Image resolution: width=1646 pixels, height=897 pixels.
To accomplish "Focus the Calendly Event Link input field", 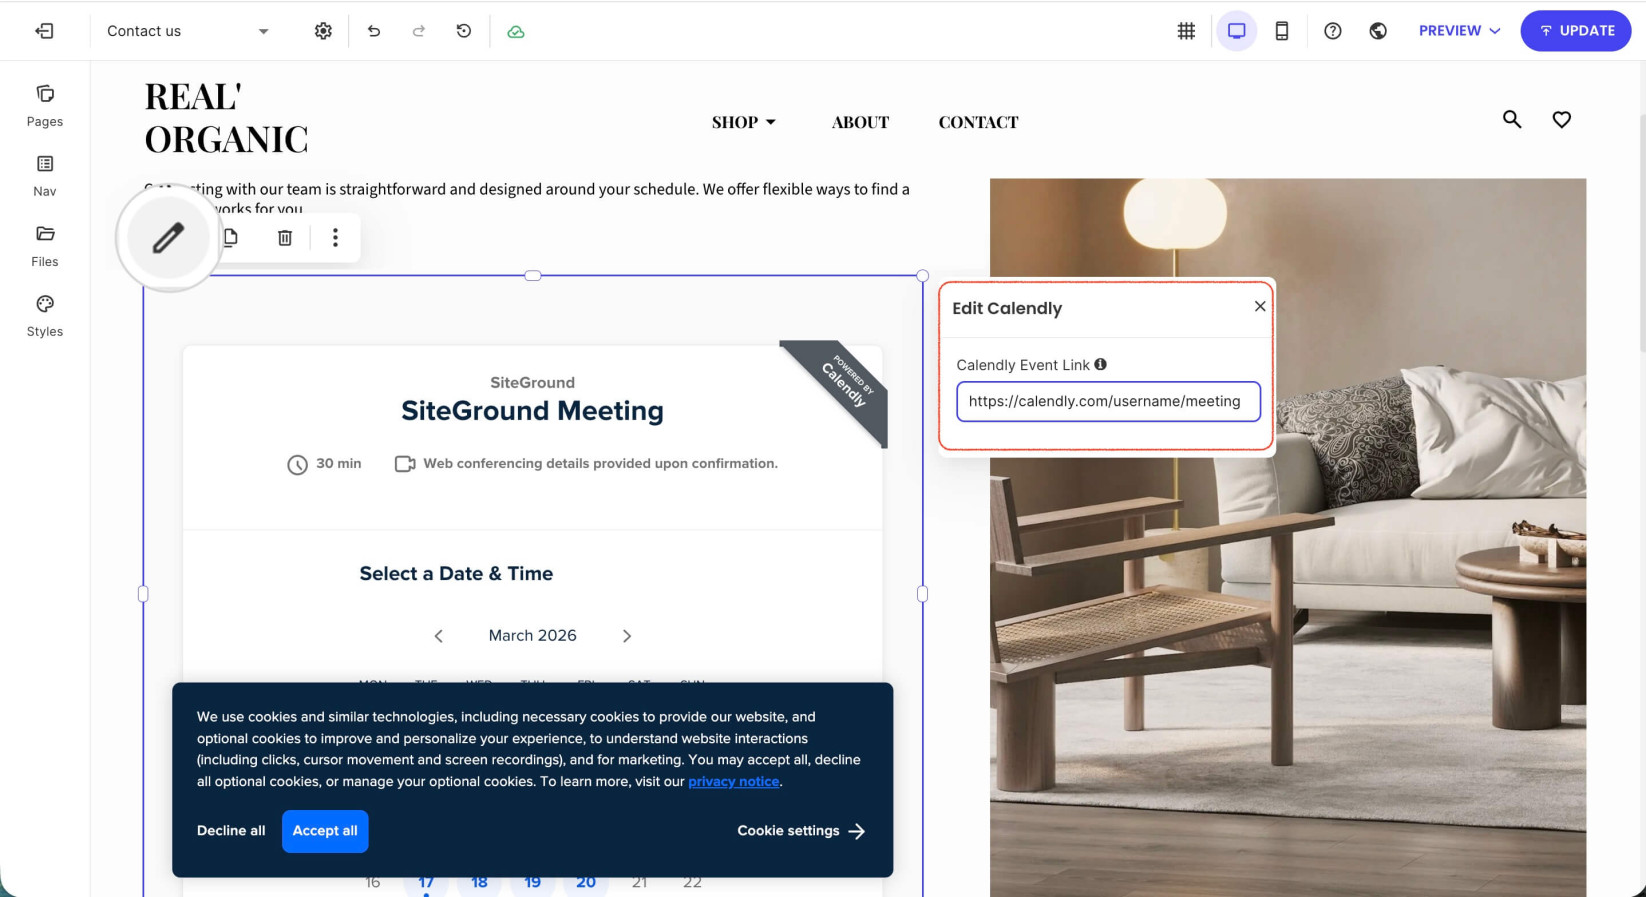I will (1108, 401).
